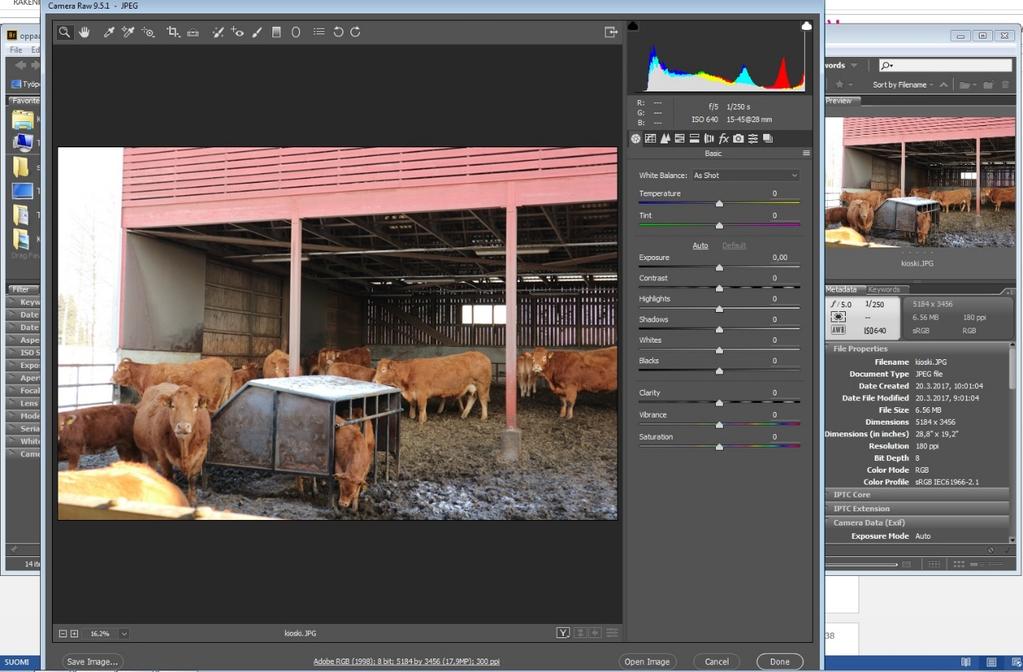Select the Hand tool

84,32
